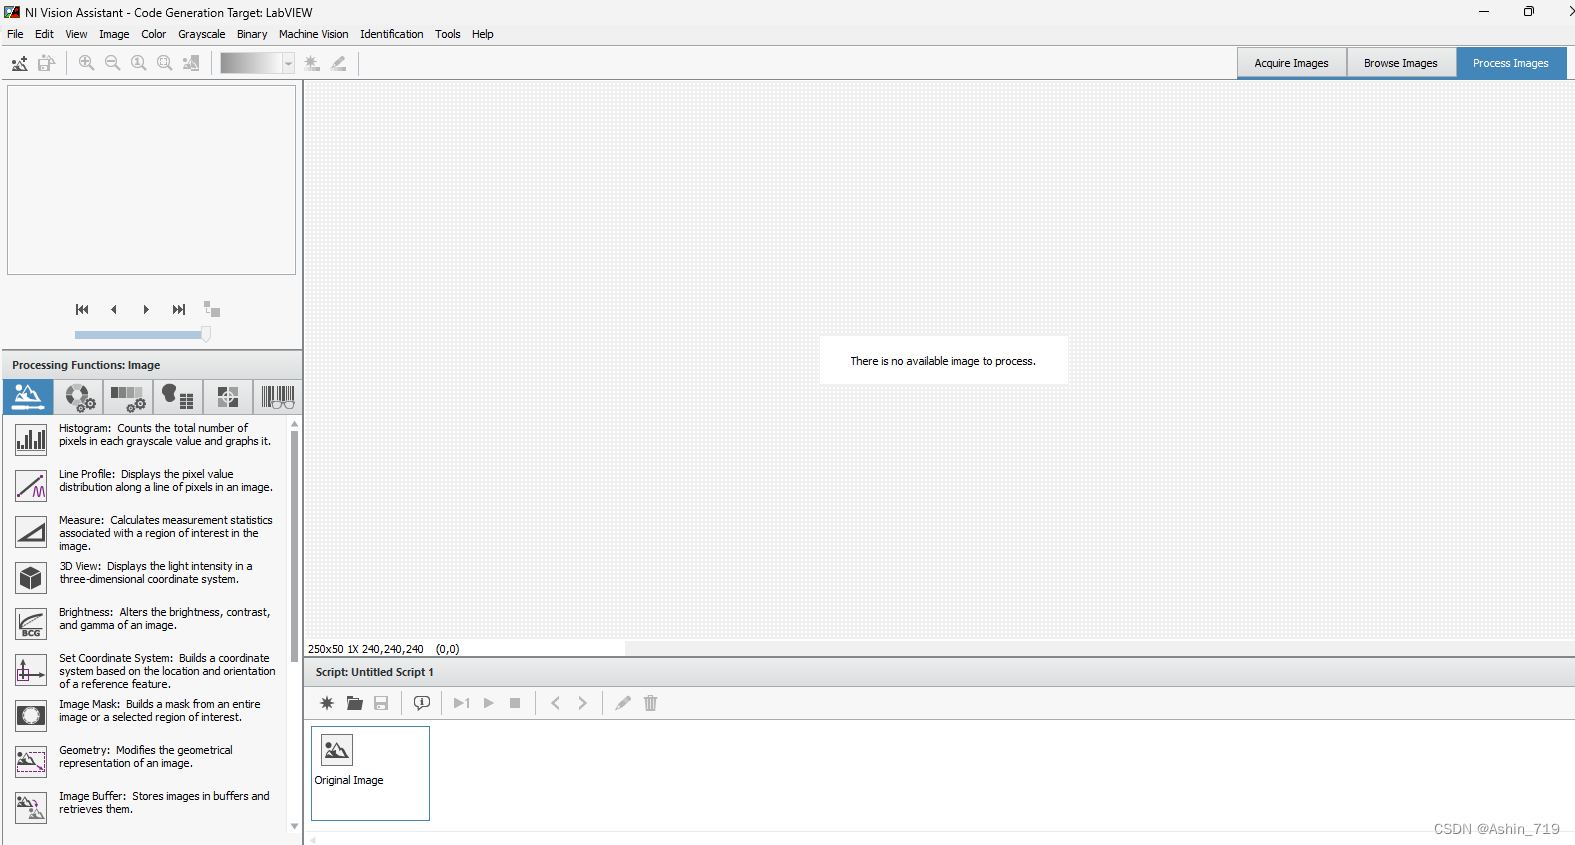Viewport: 1575px width, 845px height.
Task: Select the Binary processing functions tab
Action: pos(178,397)
